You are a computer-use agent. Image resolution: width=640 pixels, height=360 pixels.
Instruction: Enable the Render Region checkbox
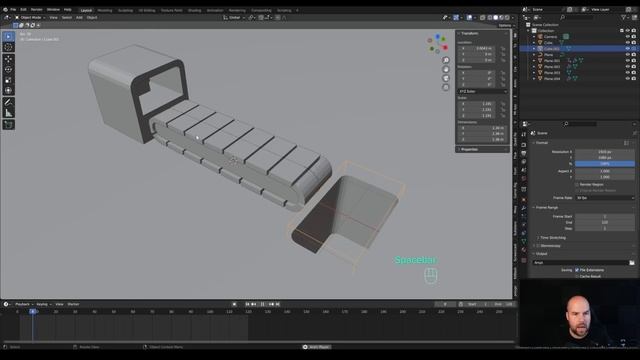[x=577, y=184]
